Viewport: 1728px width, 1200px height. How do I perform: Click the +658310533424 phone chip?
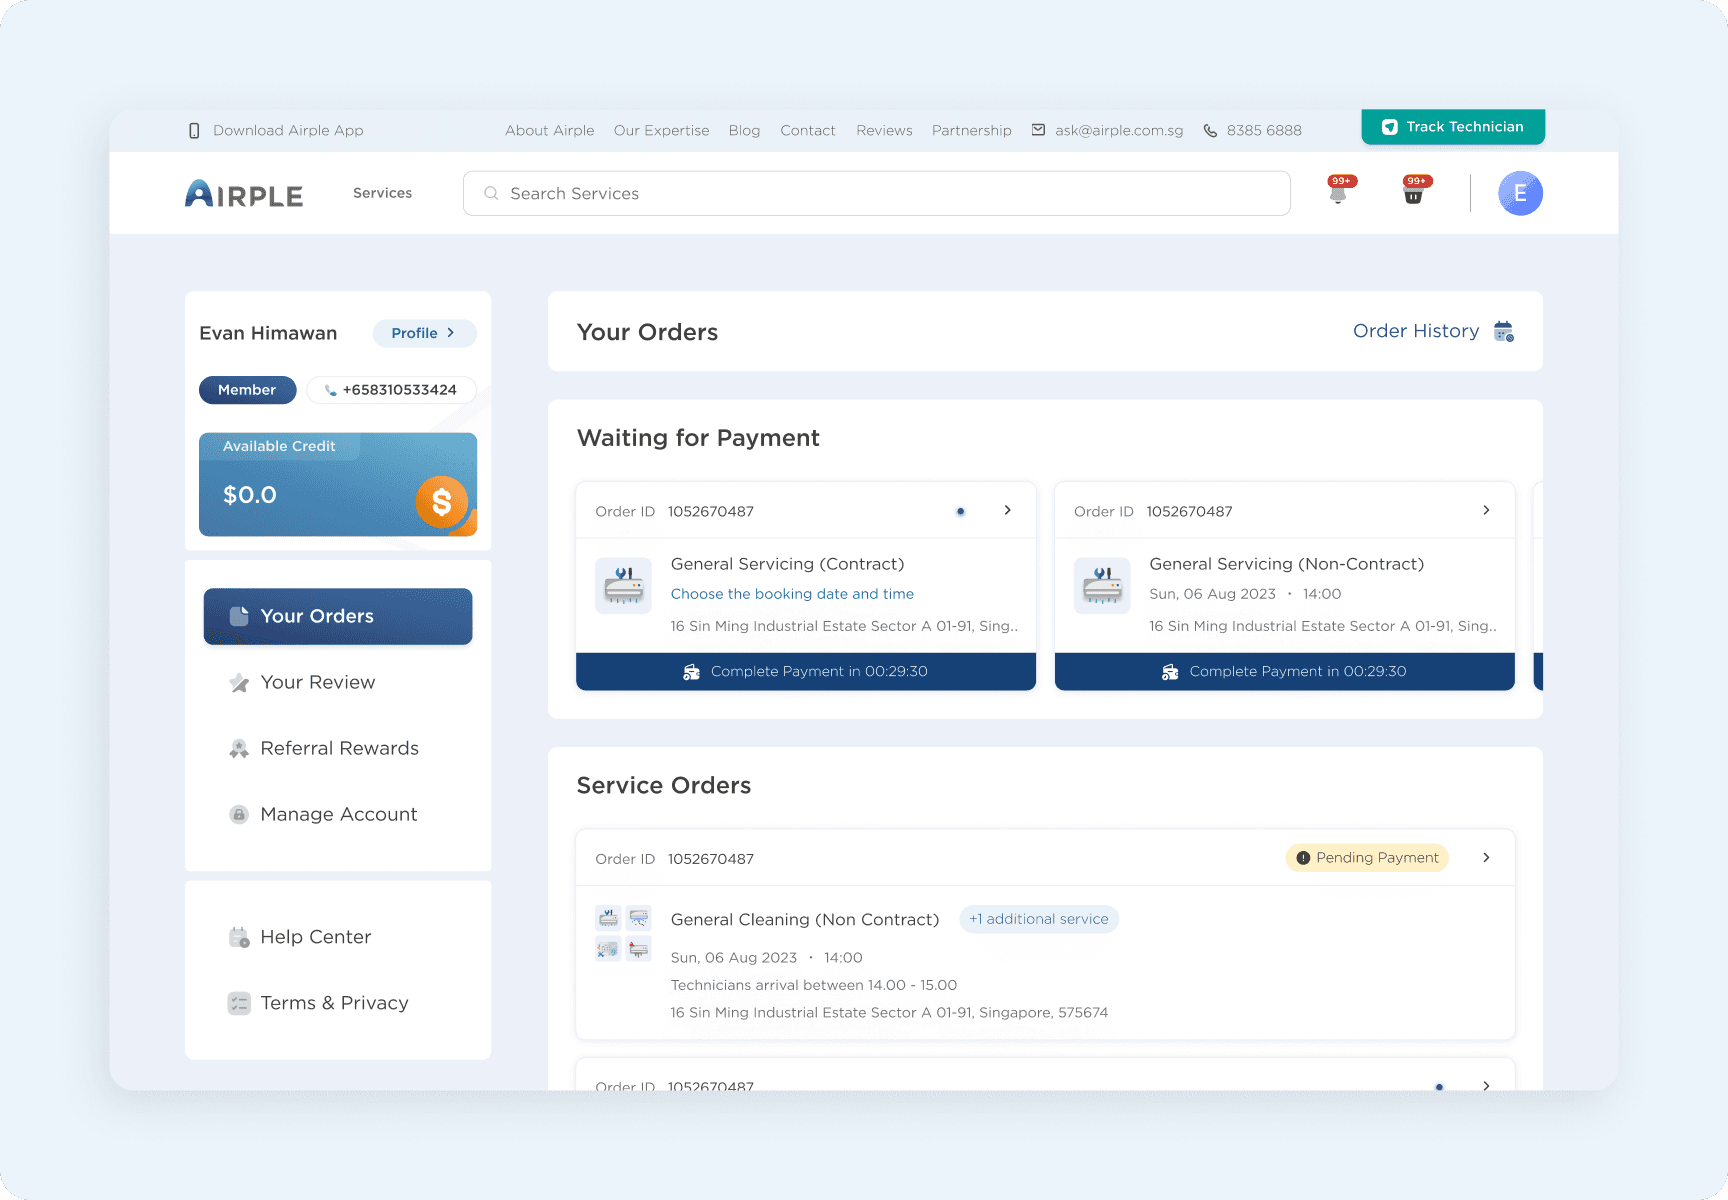coord(391,390)
